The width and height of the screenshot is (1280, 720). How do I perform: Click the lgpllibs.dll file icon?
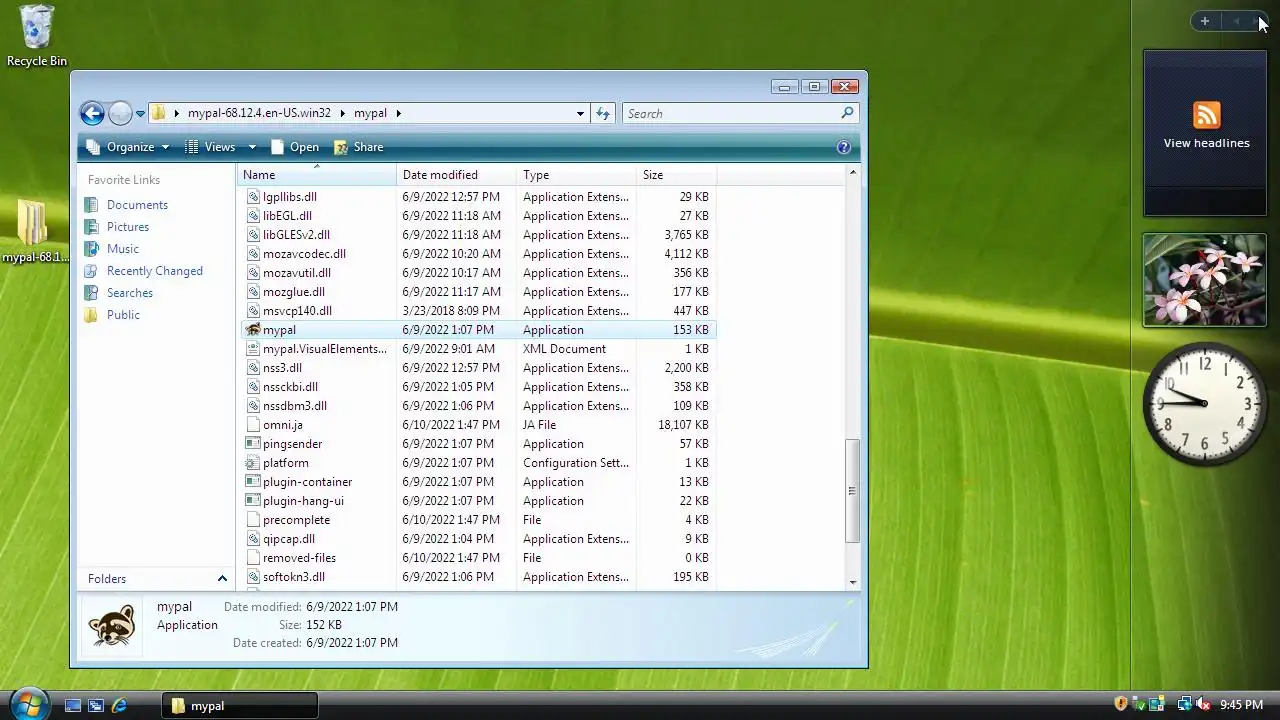(253, 197)
